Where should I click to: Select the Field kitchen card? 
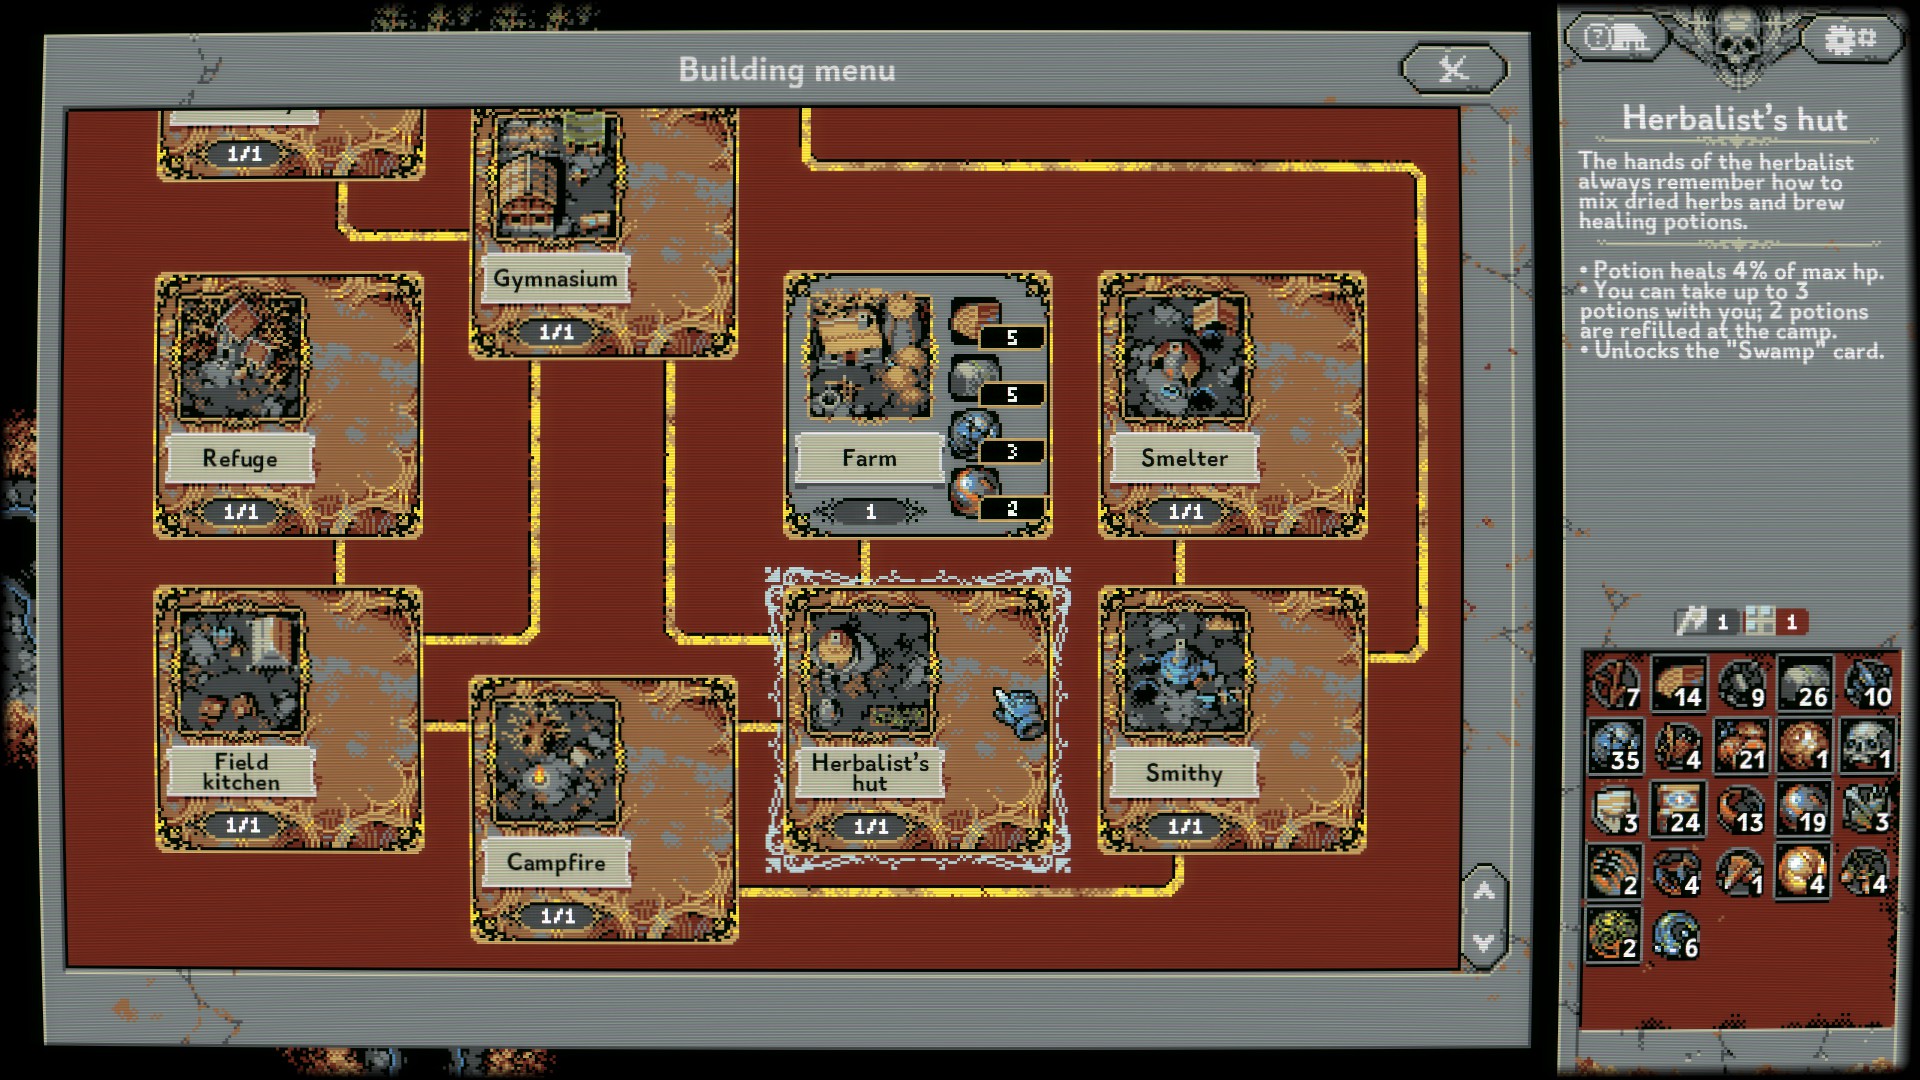pos(288,719)
